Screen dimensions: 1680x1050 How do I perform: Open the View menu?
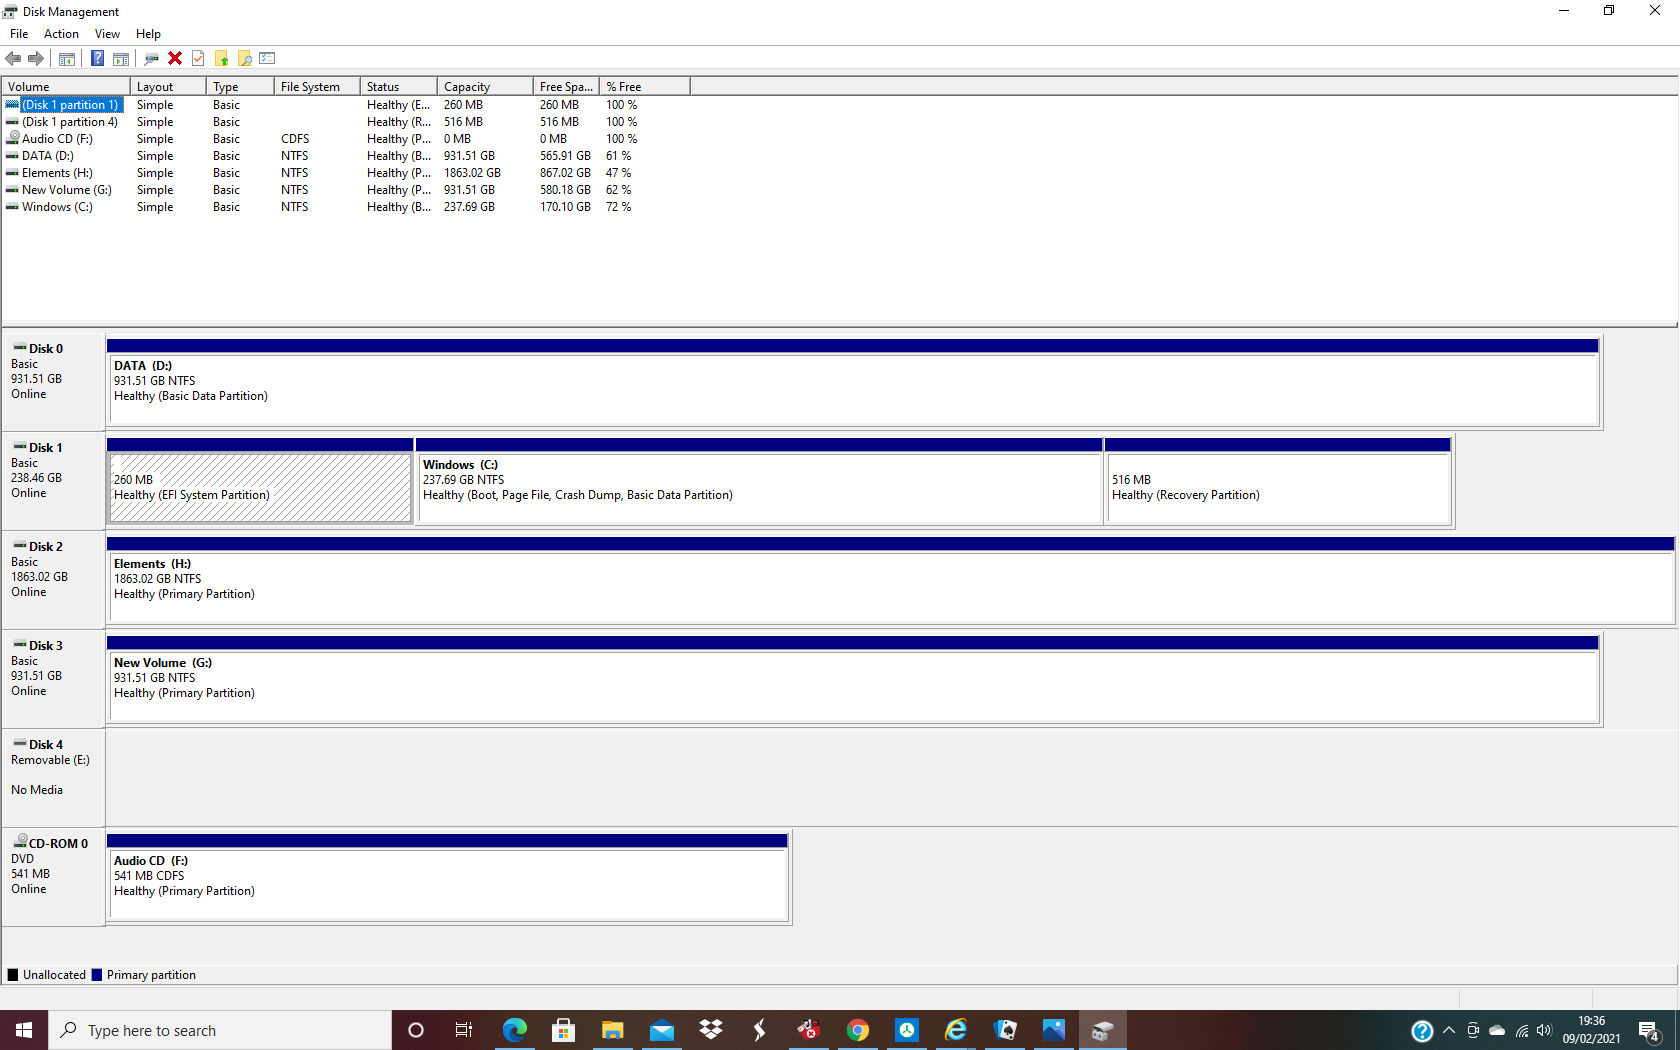coord(107,33)
